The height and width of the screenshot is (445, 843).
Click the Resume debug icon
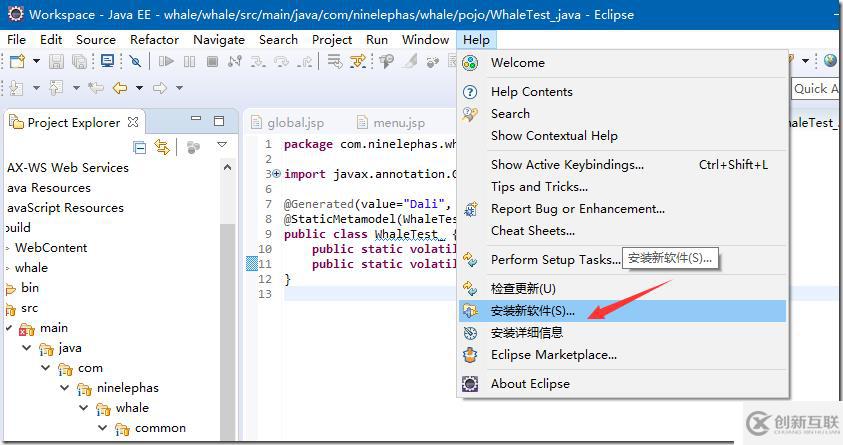tap(166, 61)
